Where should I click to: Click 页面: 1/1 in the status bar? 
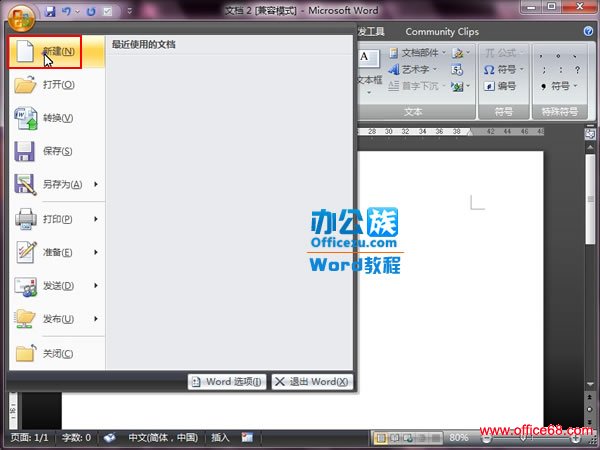(x=29, y=437)
